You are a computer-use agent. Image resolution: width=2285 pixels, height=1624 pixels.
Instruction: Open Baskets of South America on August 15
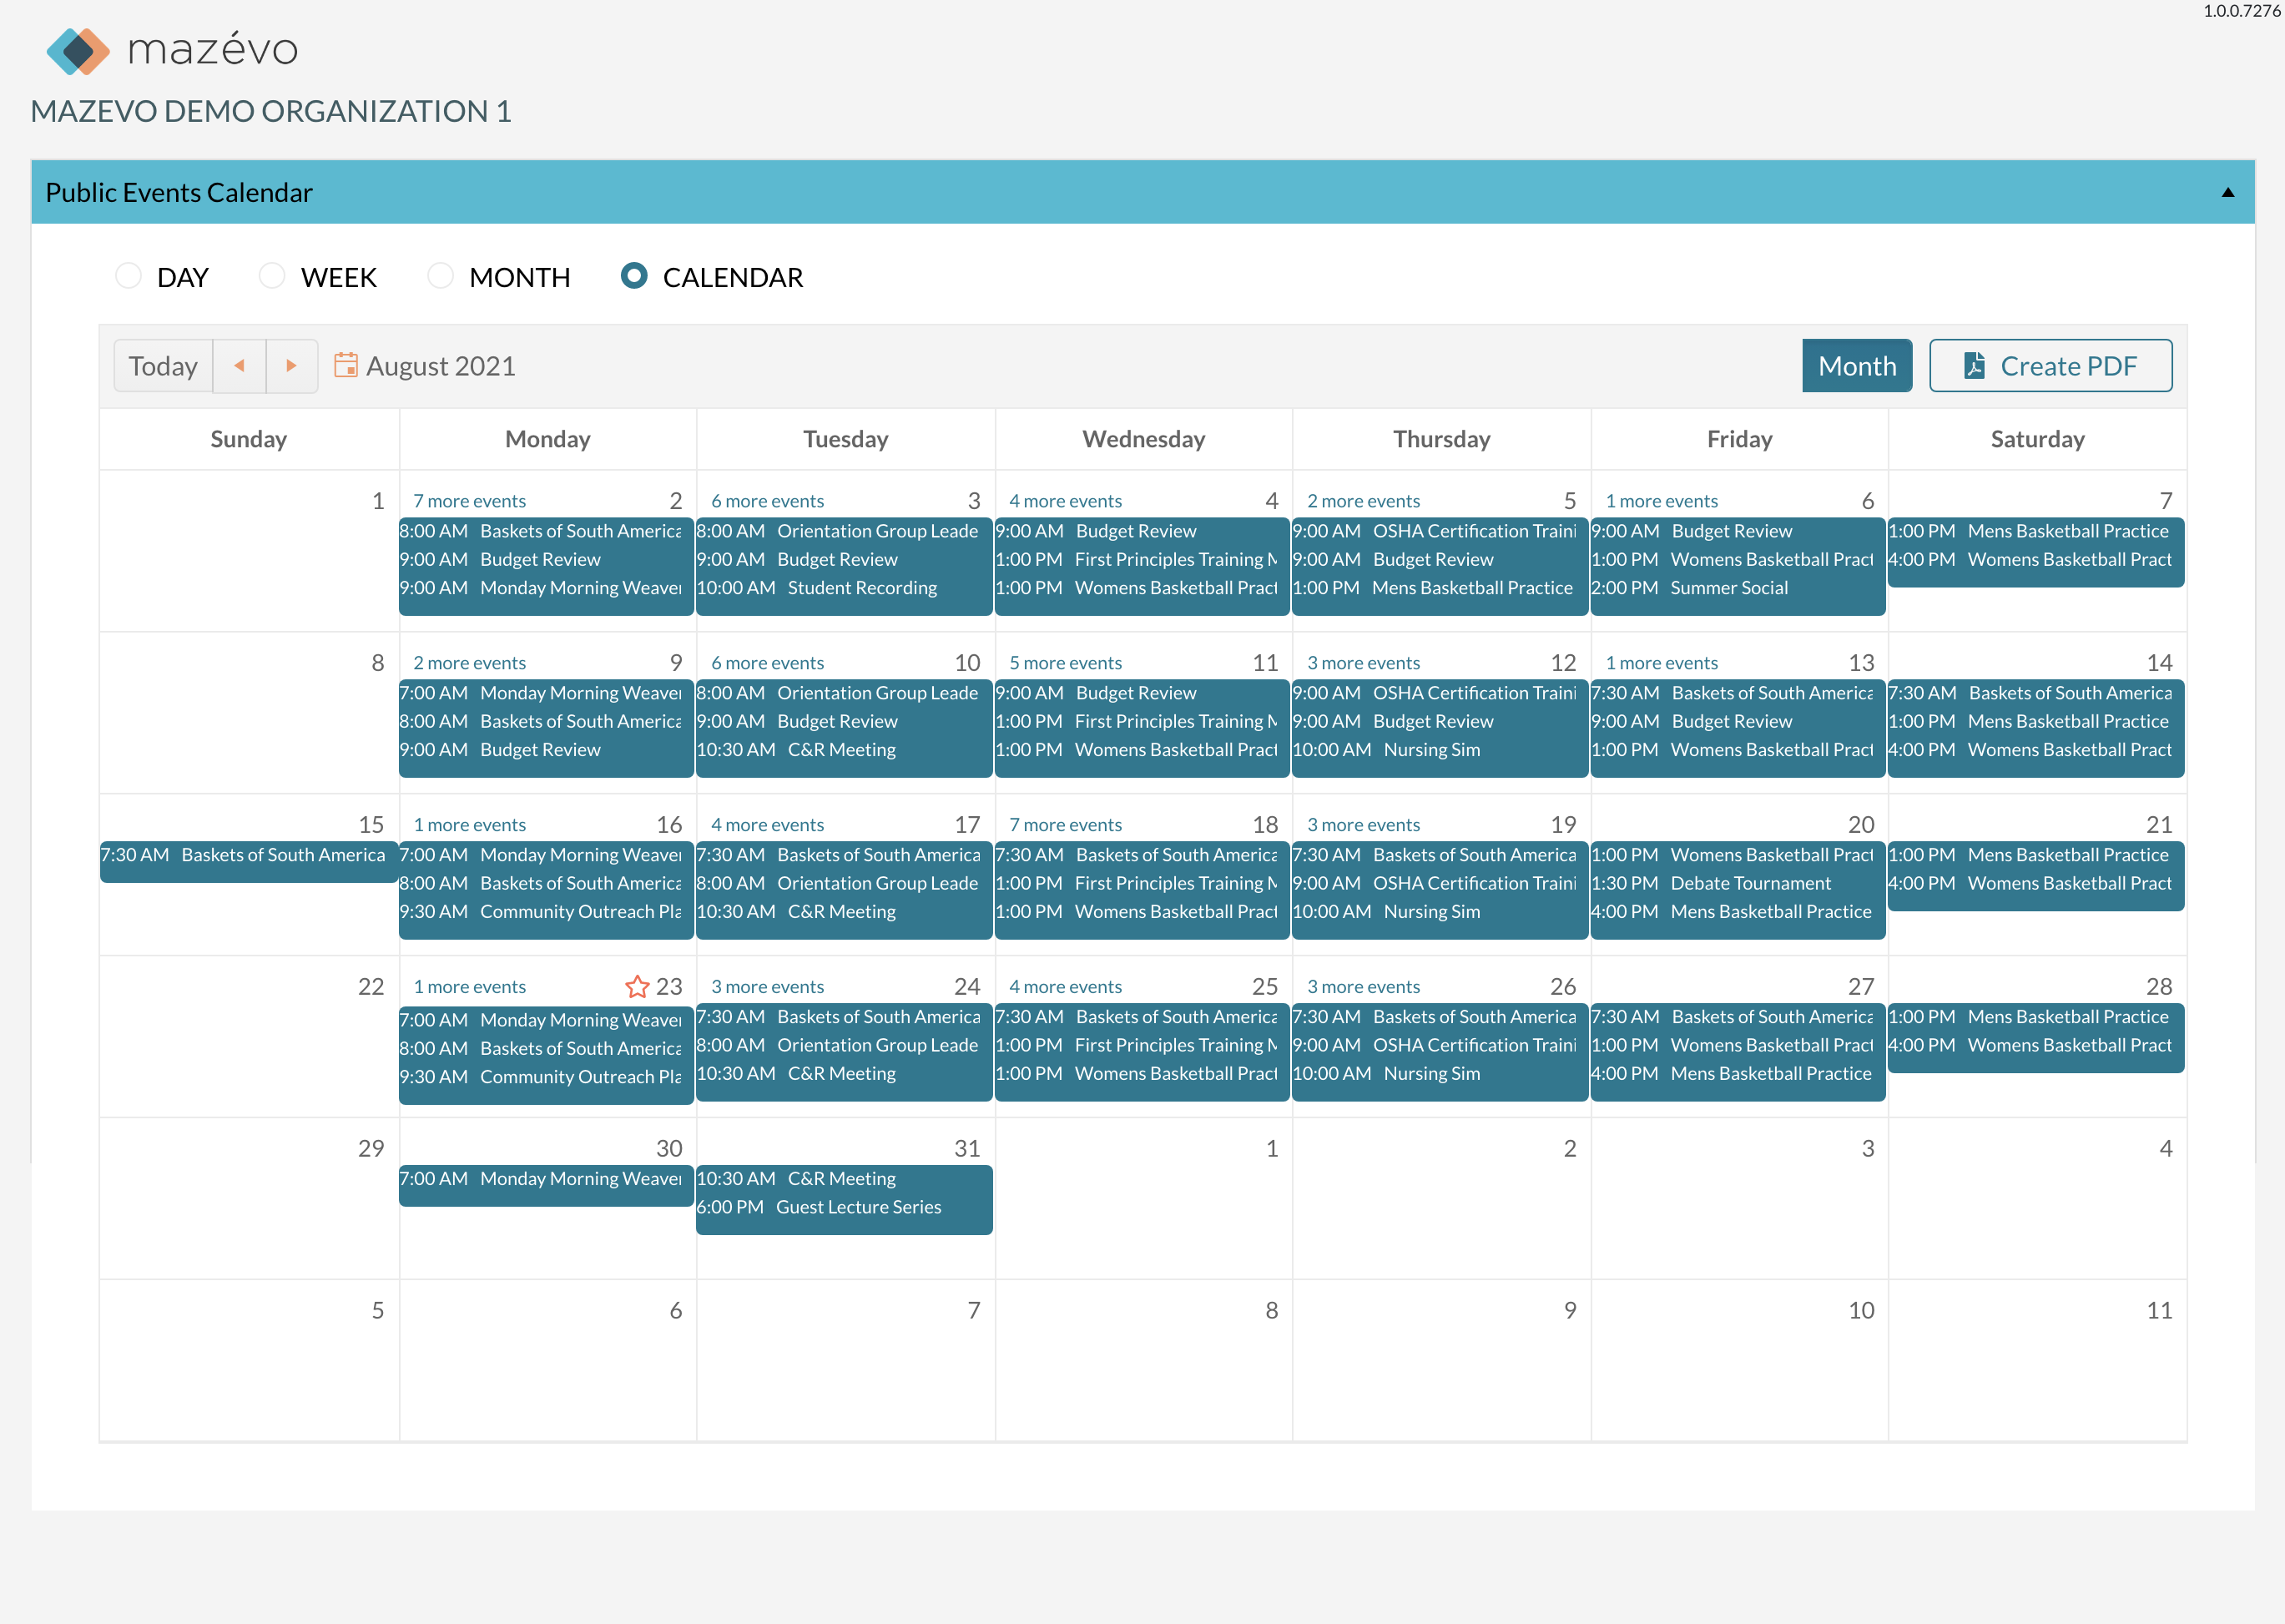click(248, 855)
